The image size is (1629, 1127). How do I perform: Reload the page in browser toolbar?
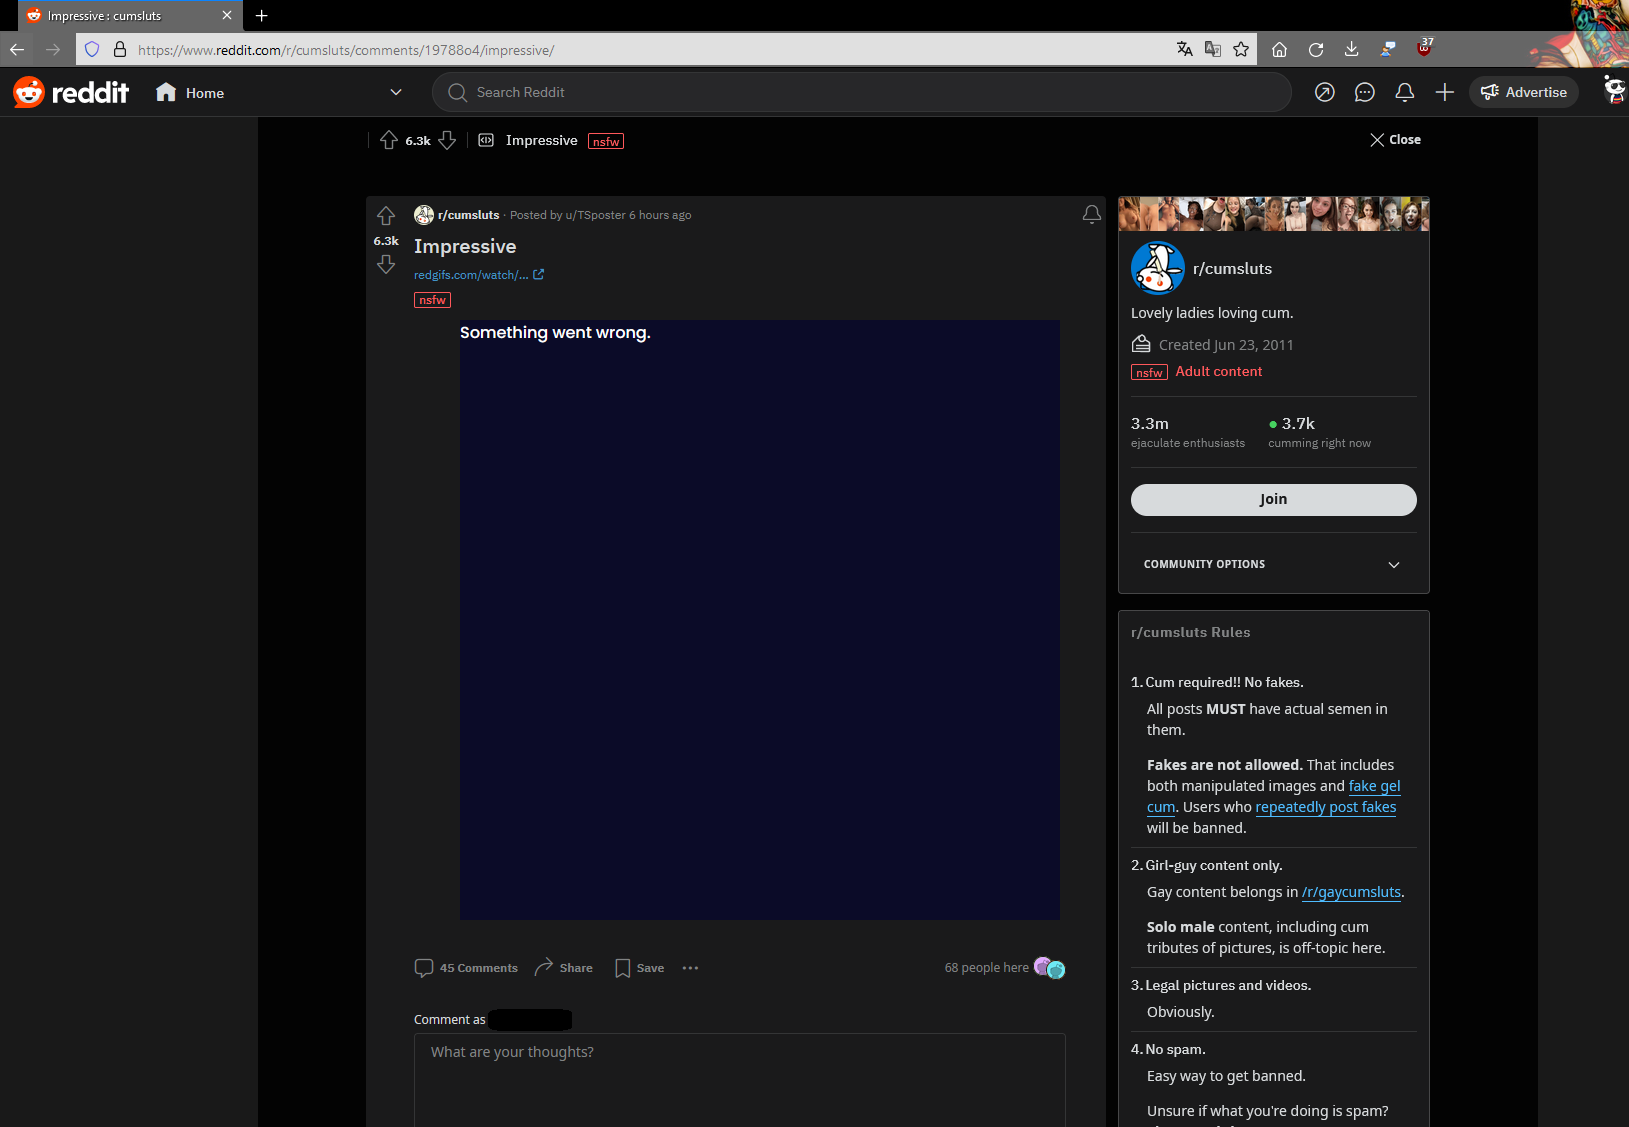click(x=1316, y=50)
